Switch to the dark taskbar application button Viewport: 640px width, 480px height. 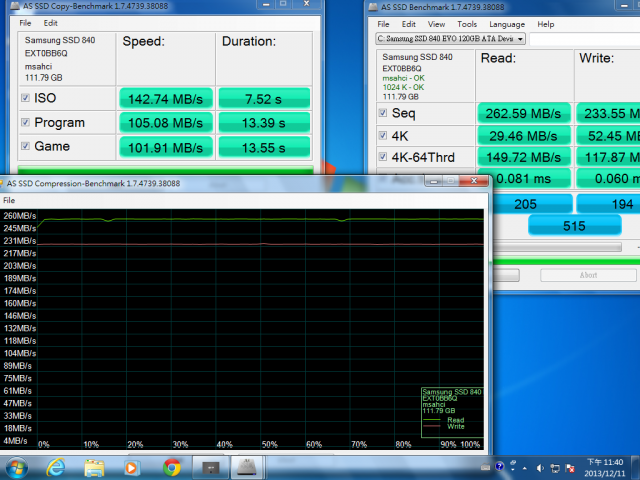(211, 468)
